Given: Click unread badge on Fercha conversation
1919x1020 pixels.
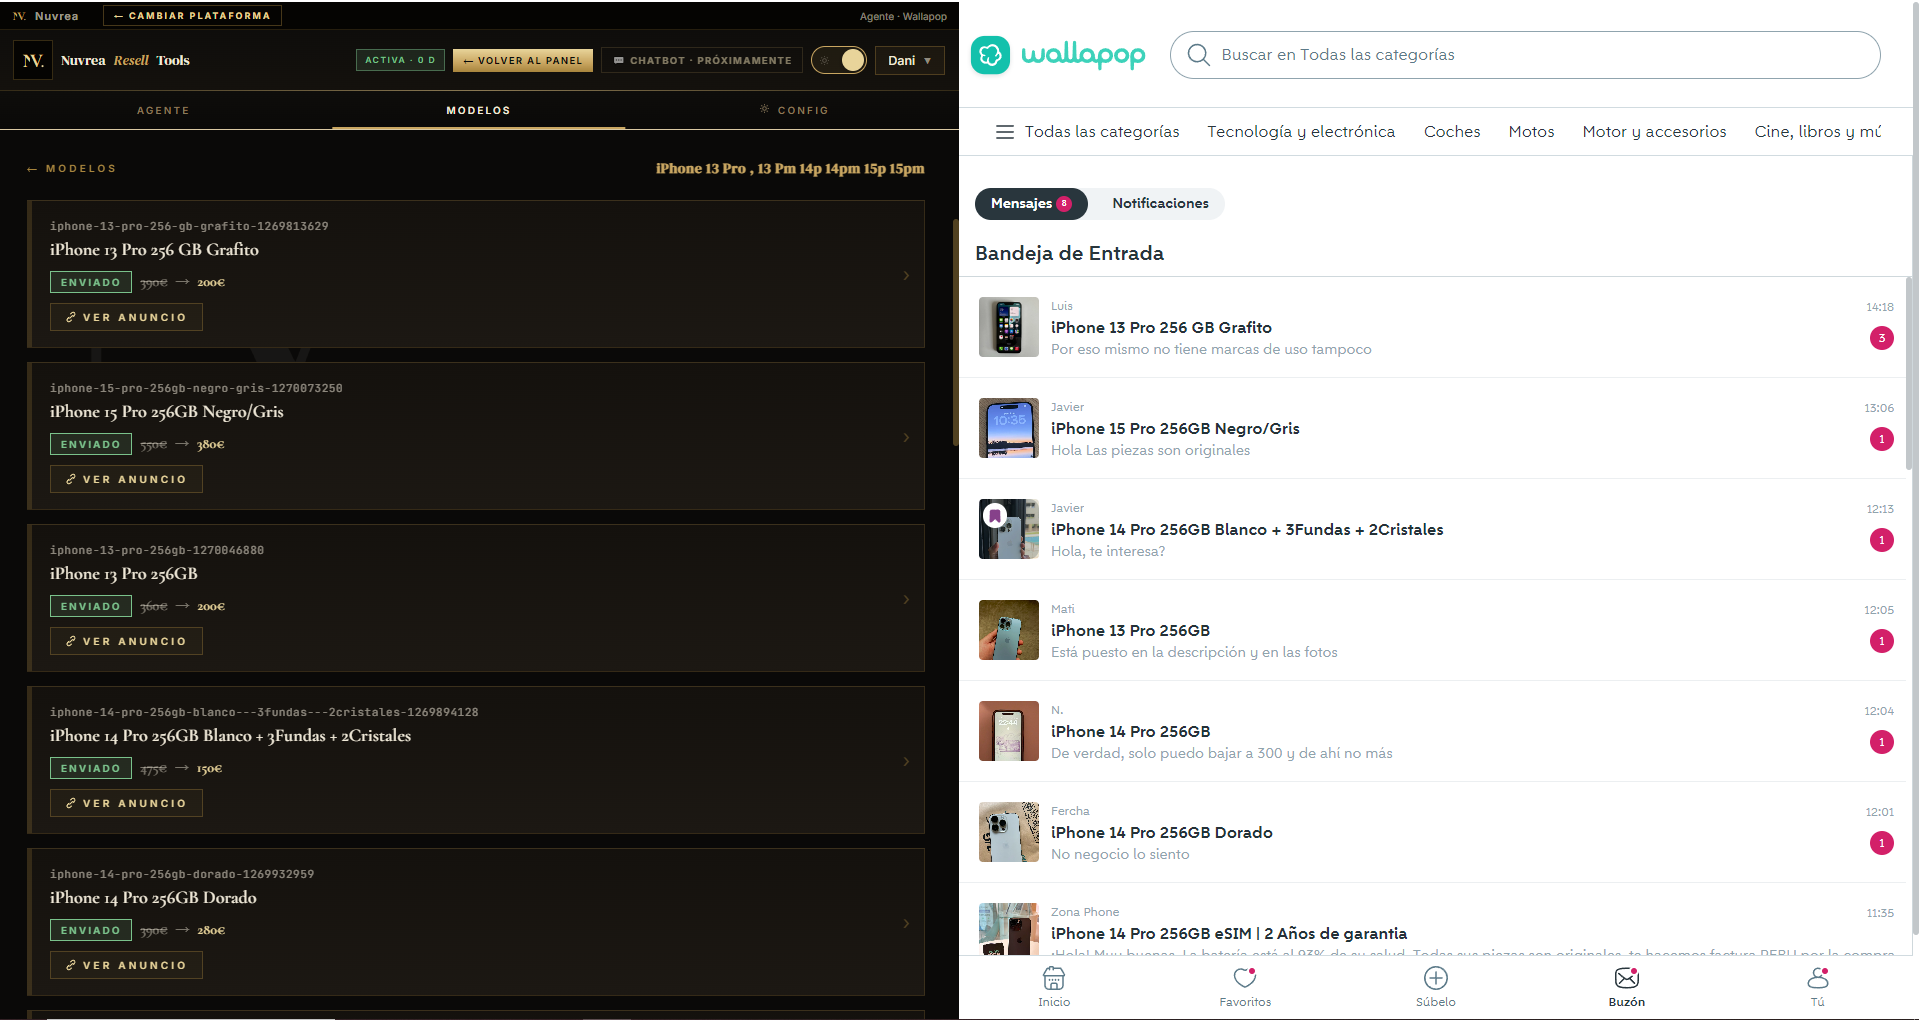Looking at the screenshot, I should coord(1881,843).
